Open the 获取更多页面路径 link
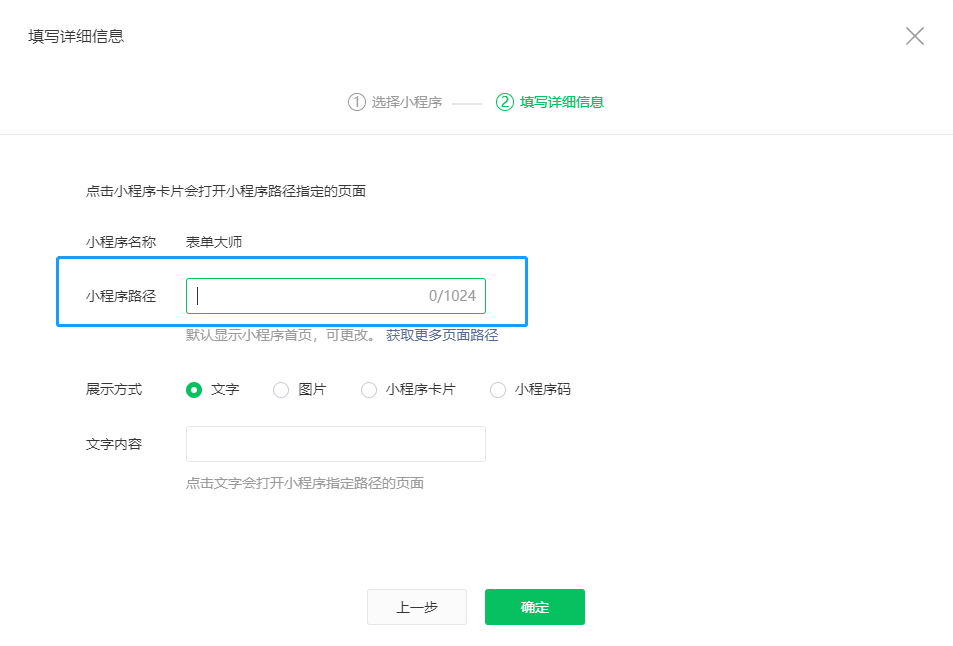The image size is (953, 646). pyautogui.click(x=442, y=335)
